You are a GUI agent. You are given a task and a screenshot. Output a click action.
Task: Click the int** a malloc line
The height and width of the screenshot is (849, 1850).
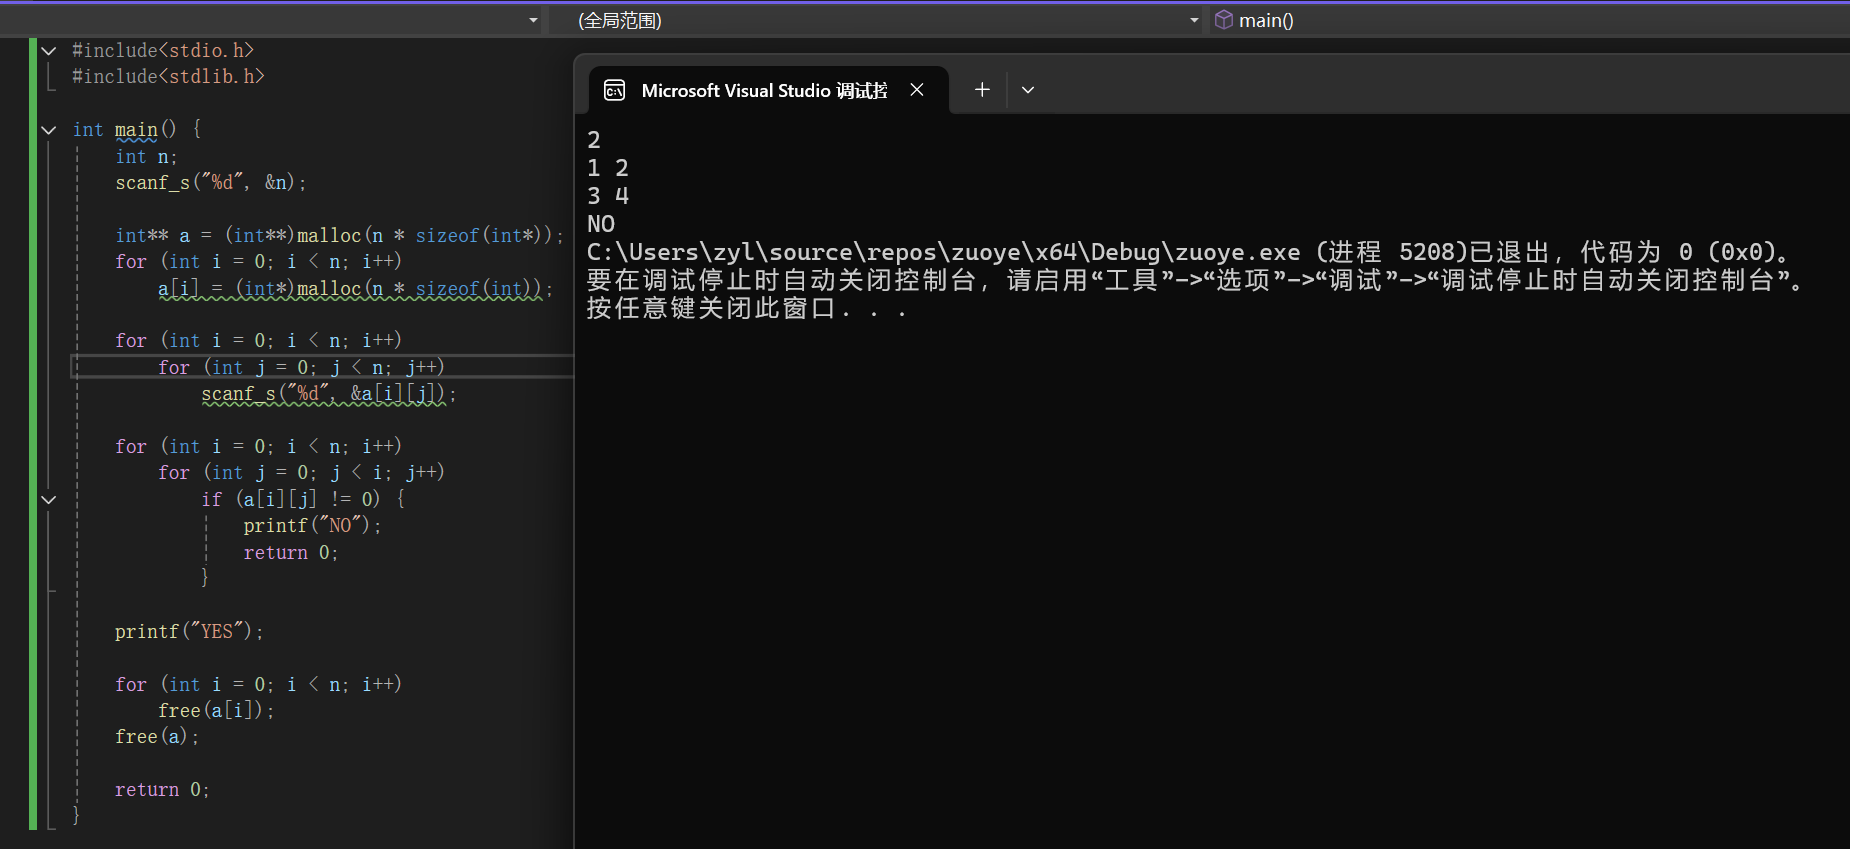point(339,235)
